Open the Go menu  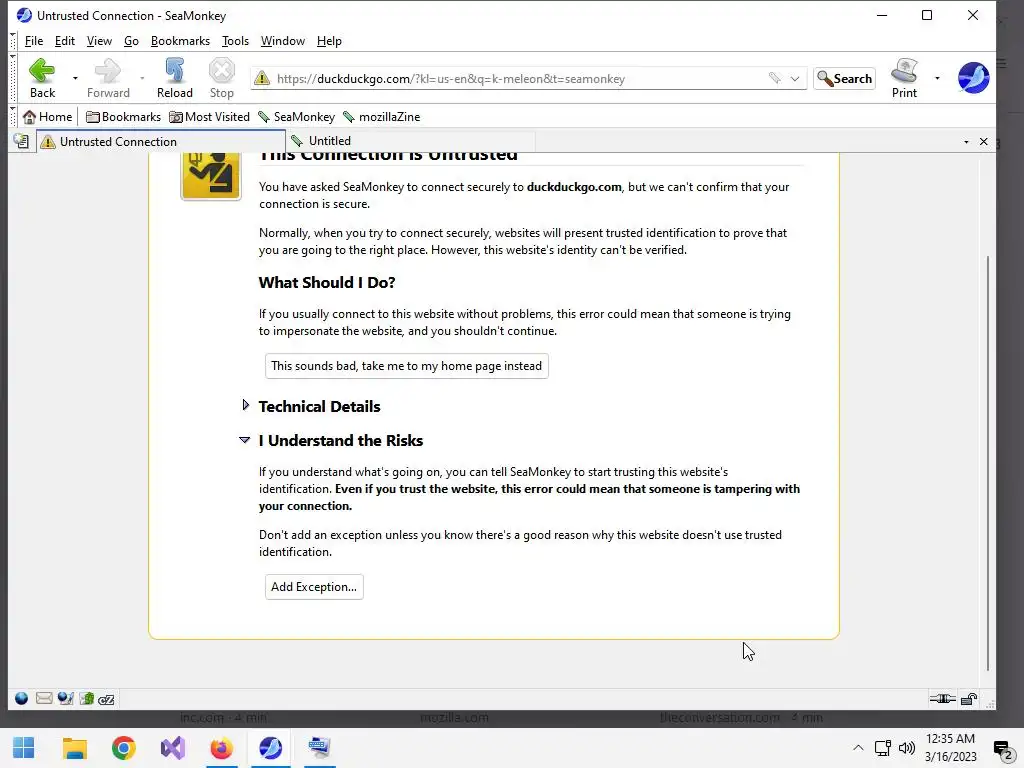(131, 40)
